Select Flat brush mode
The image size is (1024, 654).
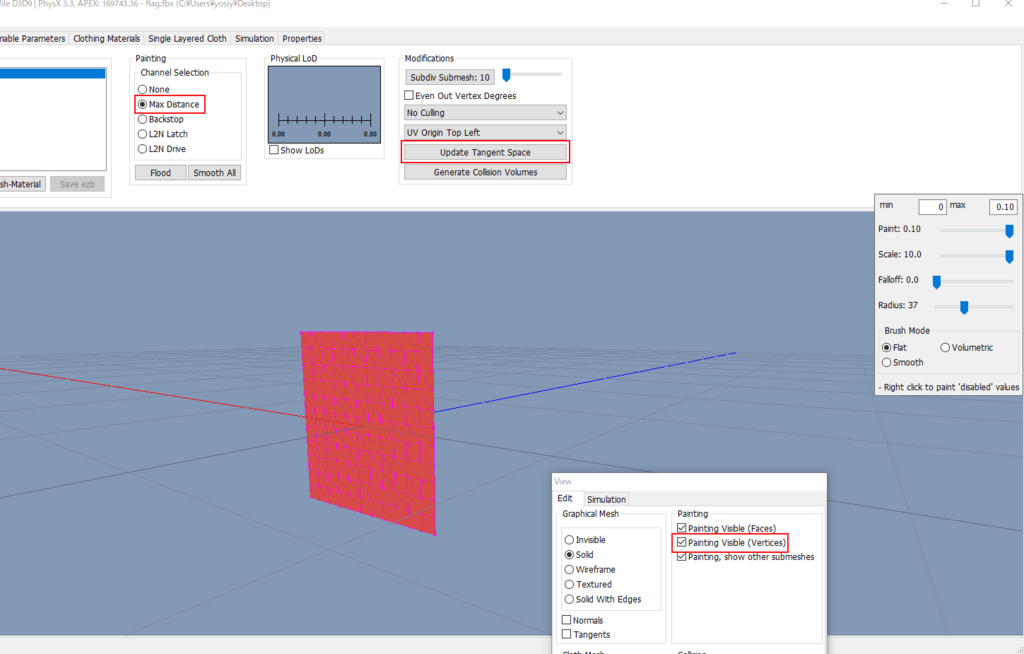tap(887, 348)
